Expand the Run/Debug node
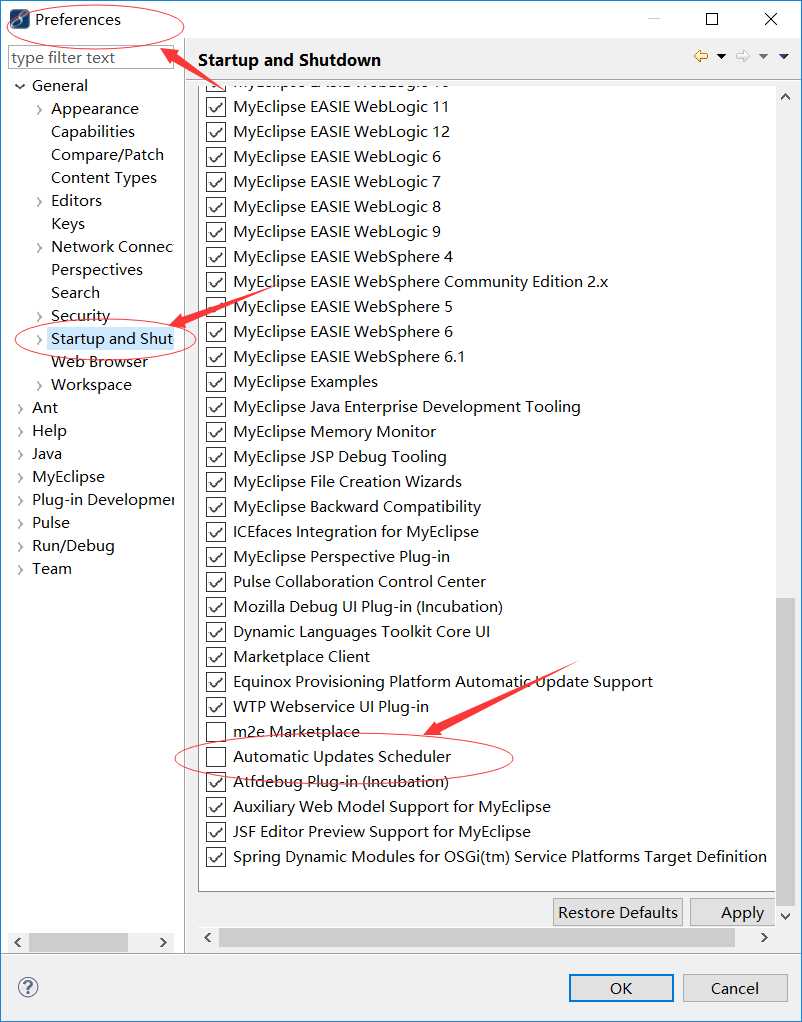802x1022 pixels. [x=20, y=547]
